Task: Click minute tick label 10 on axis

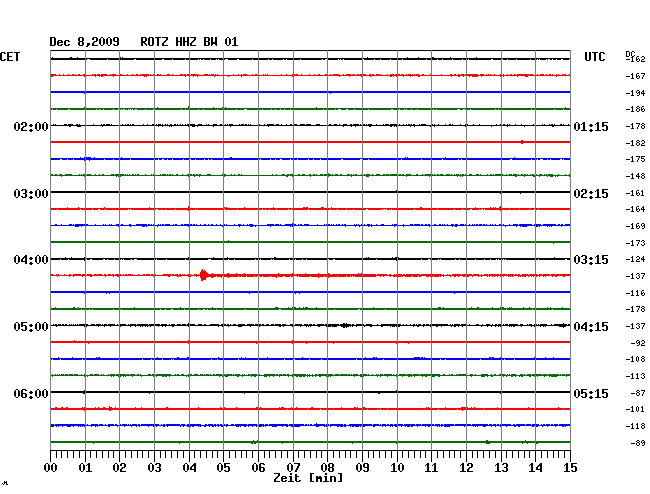Action: [397, 468]
